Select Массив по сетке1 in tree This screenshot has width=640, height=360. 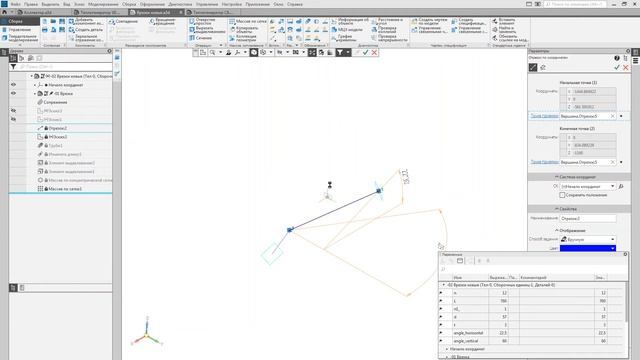(65, 189)
